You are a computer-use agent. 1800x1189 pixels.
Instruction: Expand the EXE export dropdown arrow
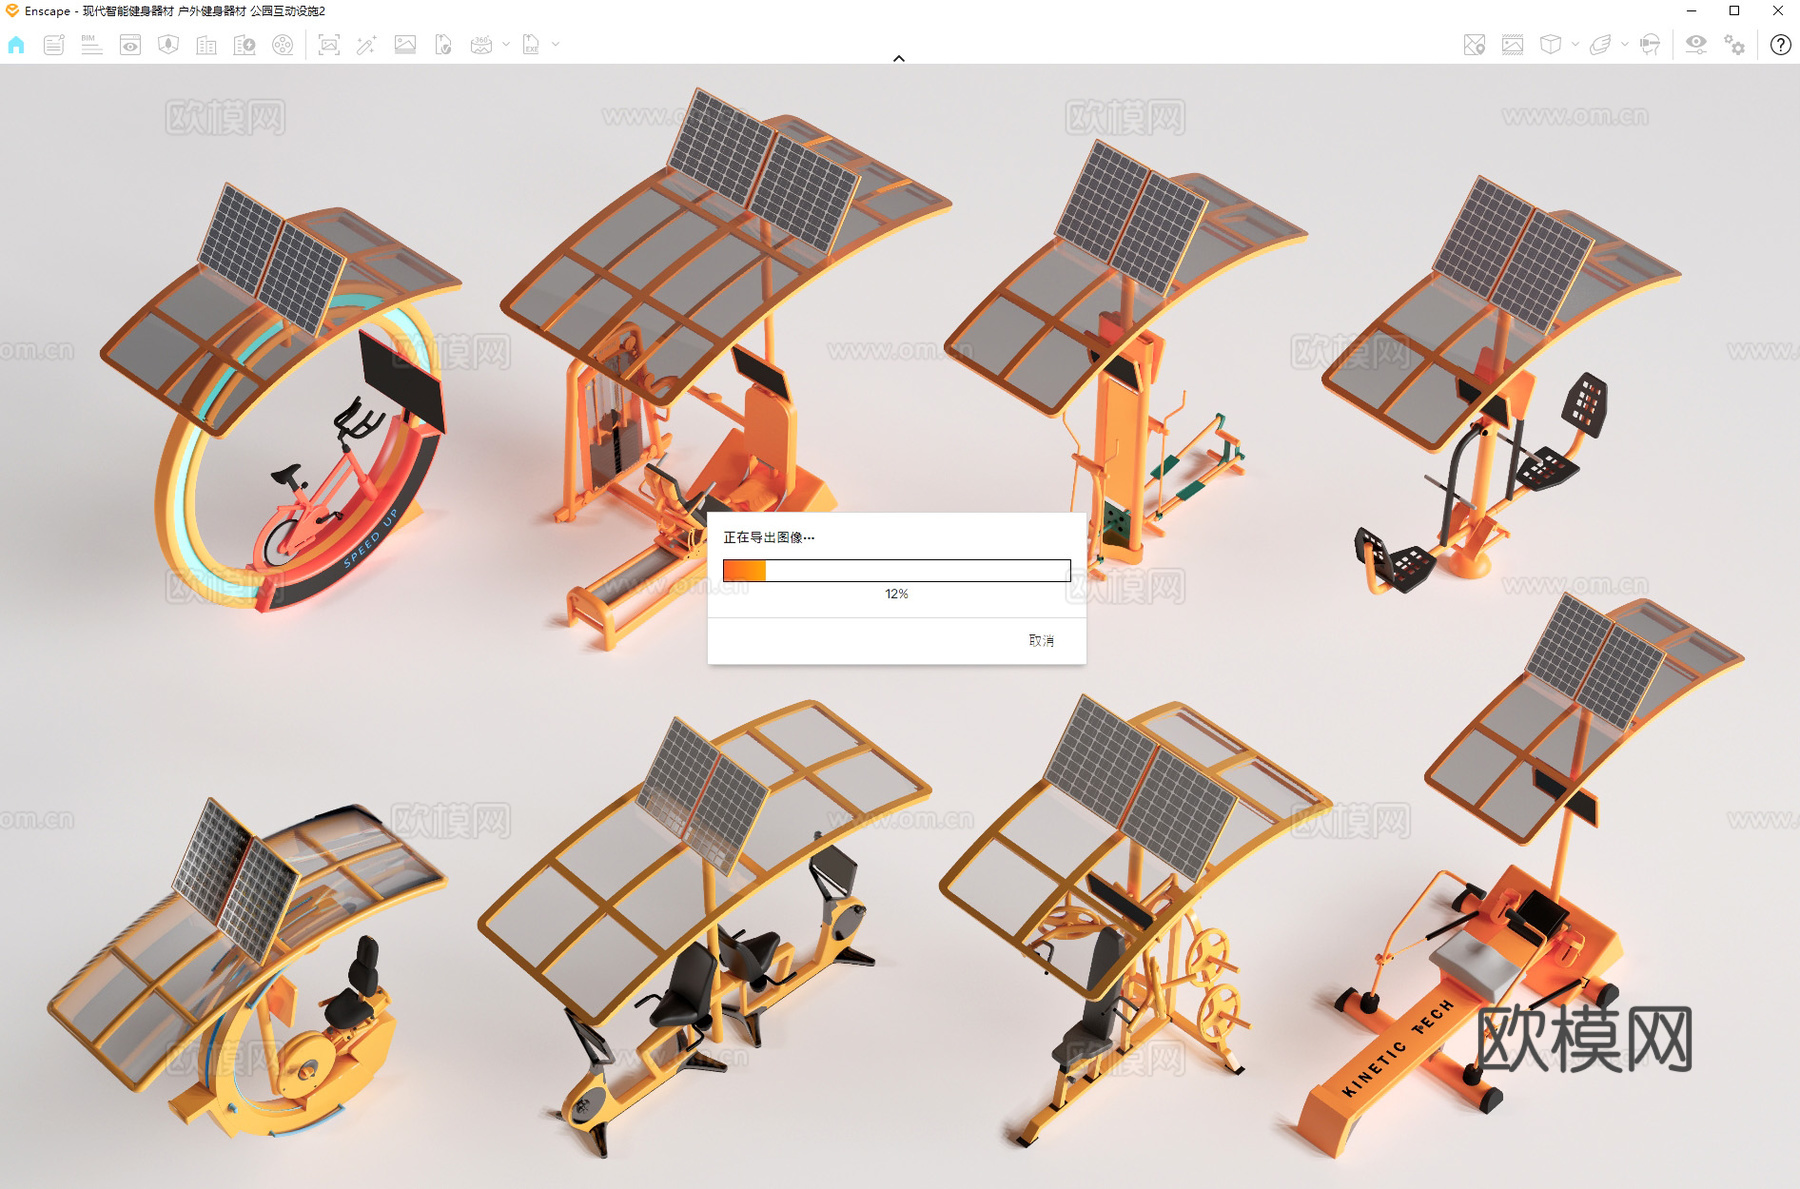556,45
